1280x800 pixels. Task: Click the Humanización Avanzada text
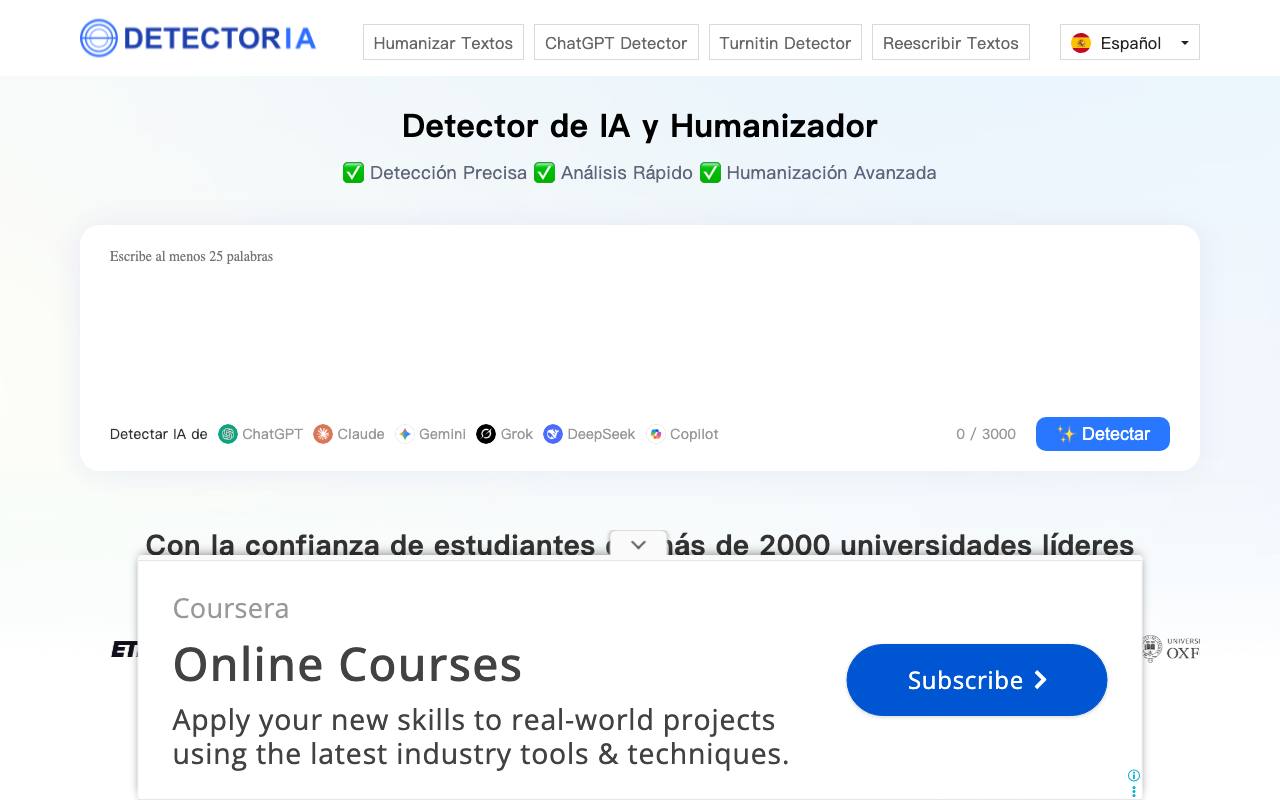[831, 173]
